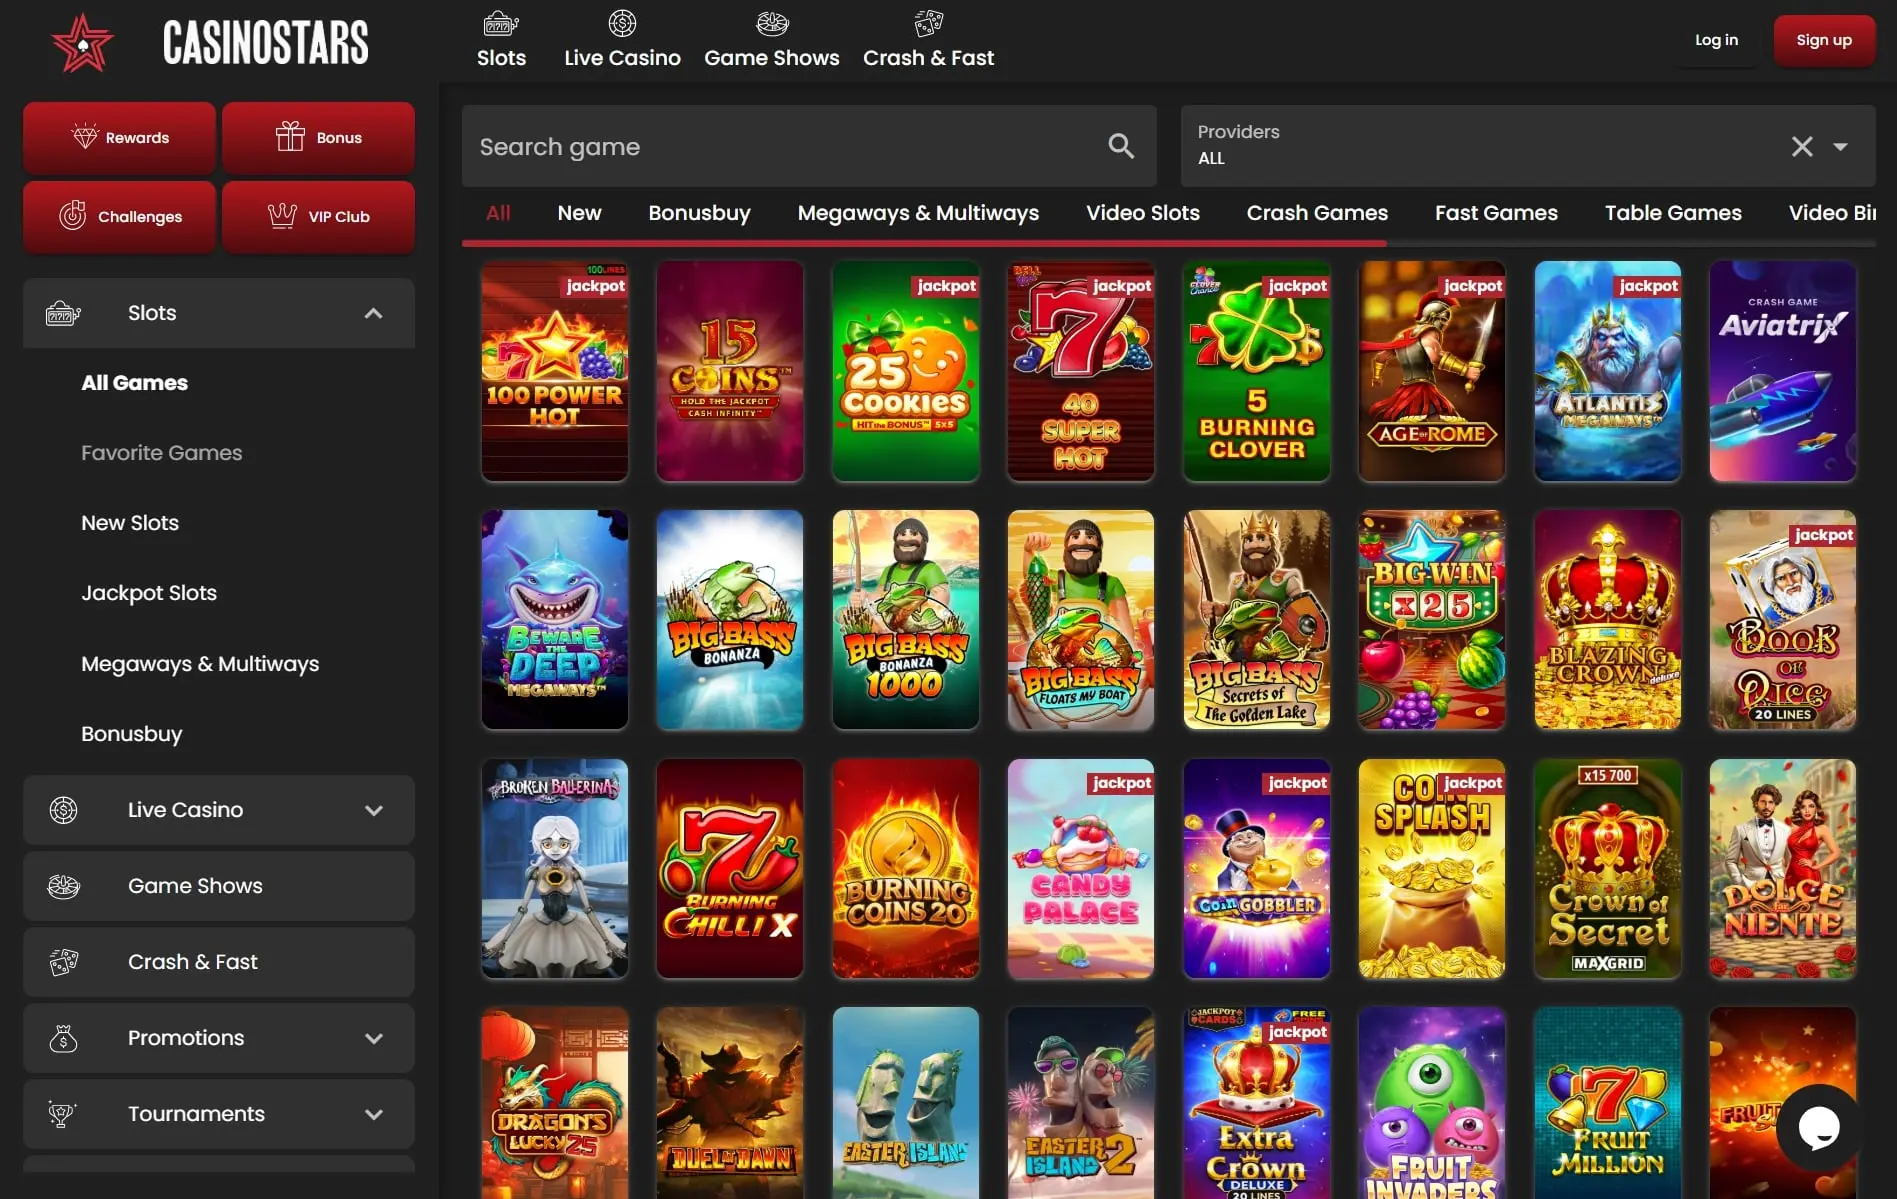Viewport: 1897px width, 1199px height.
Task: Click the Game Shows icon in sidebar
Action: (x=63, y=886)
